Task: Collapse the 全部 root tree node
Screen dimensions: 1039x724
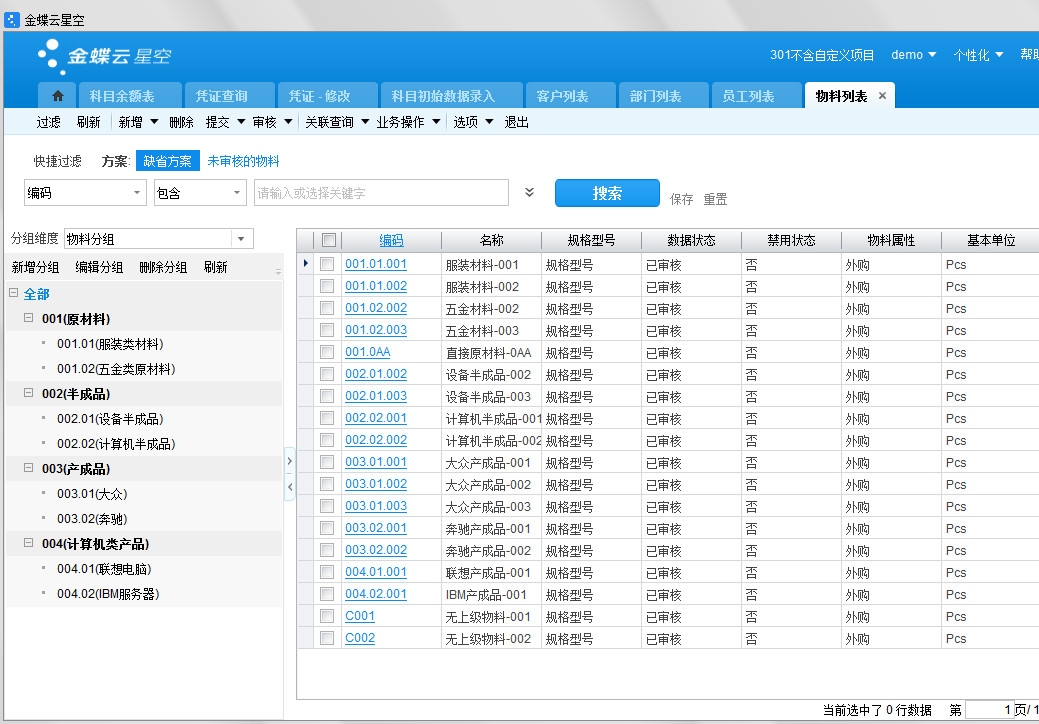Action: (13, 294)
